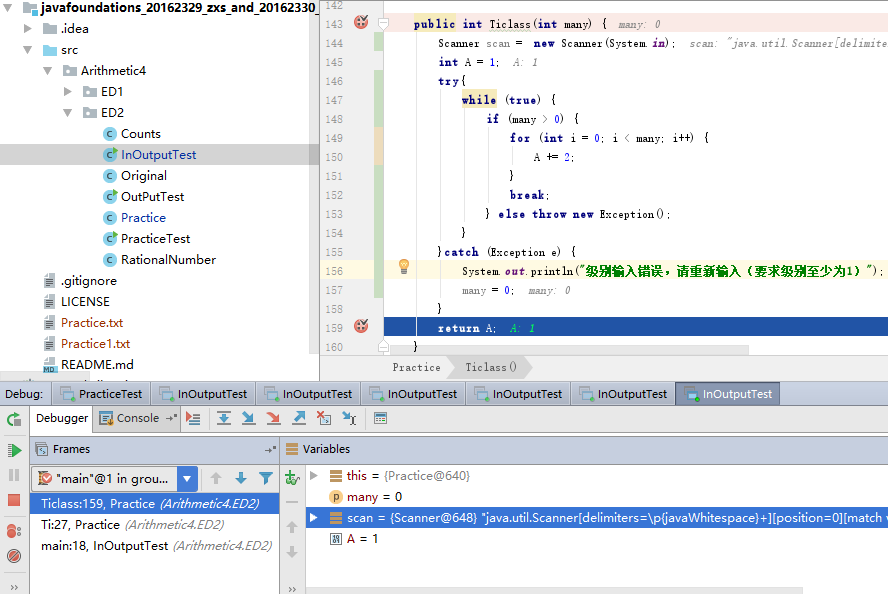Viewport: 888px width, 594px height.
Task: Collapse the Arithmetic4 package
Action: click(x=48, y=71)
